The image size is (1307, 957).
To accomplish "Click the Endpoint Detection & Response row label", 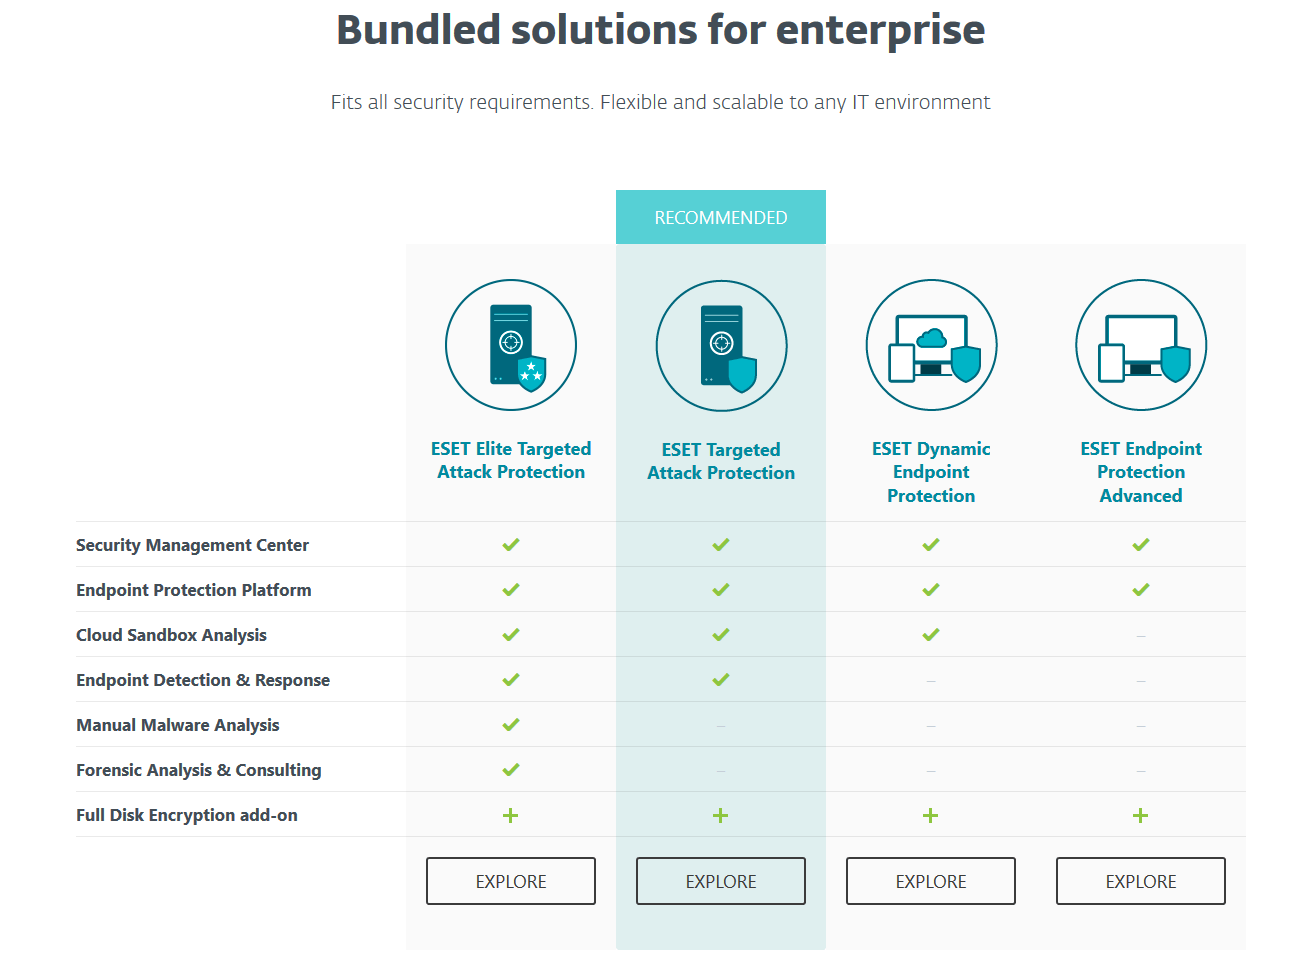I will point(203,680).
